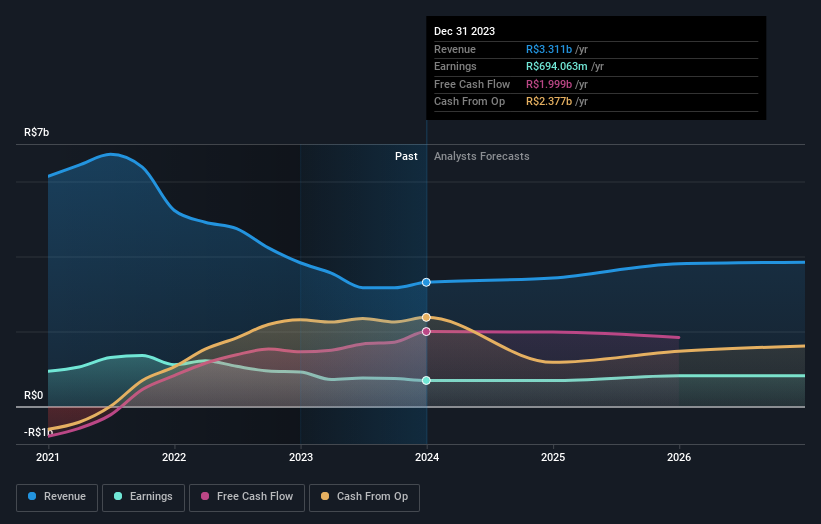Click the Analysts Forecasts label
Viewport: 821px width, 524px height.
click(482, 156)
